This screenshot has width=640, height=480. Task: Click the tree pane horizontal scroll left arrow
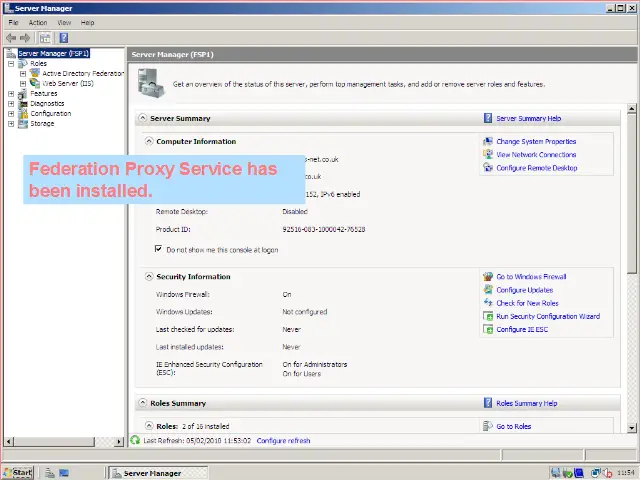[x=9, y=441]
